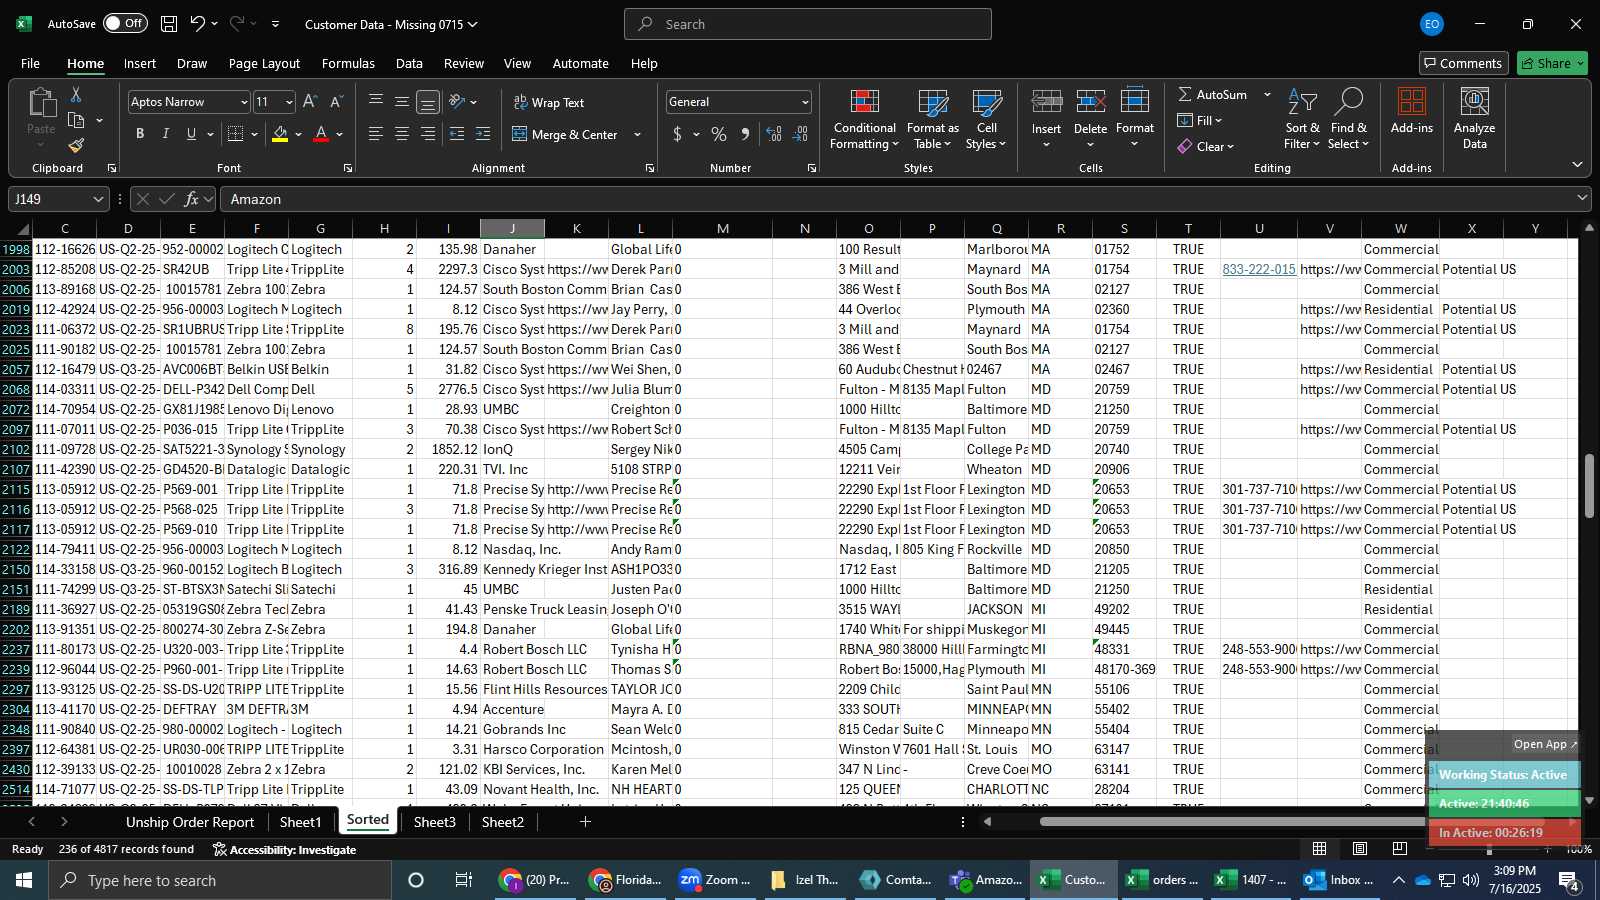
Task: Click the Share button
Action: [x=1552, y=63]
